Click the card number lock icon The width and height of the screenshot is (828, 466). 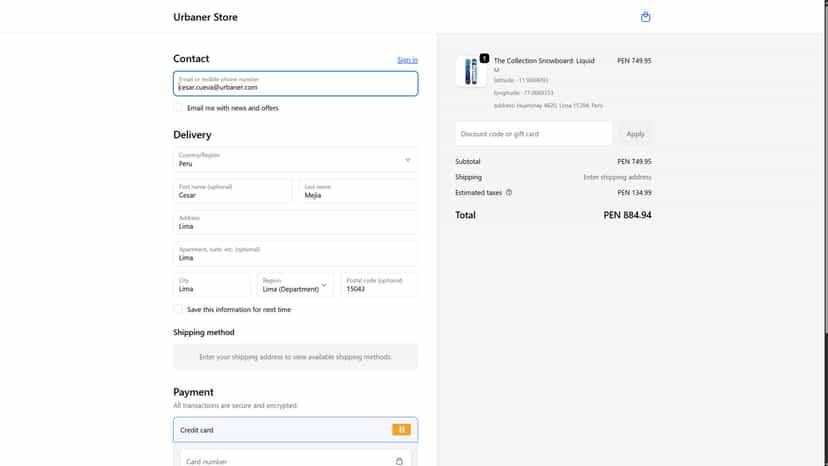pyautogui.click(x=399, y=461)
